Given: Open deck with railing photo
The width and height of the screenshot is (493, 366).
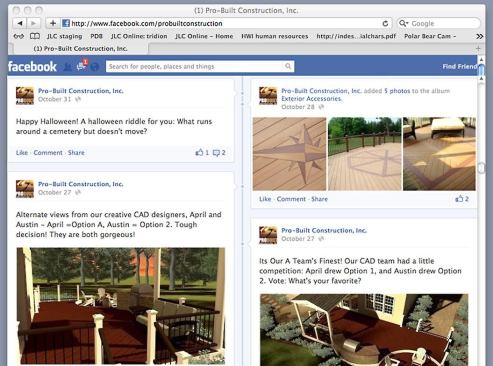Looking at the screenshot, I should point(365,154).
